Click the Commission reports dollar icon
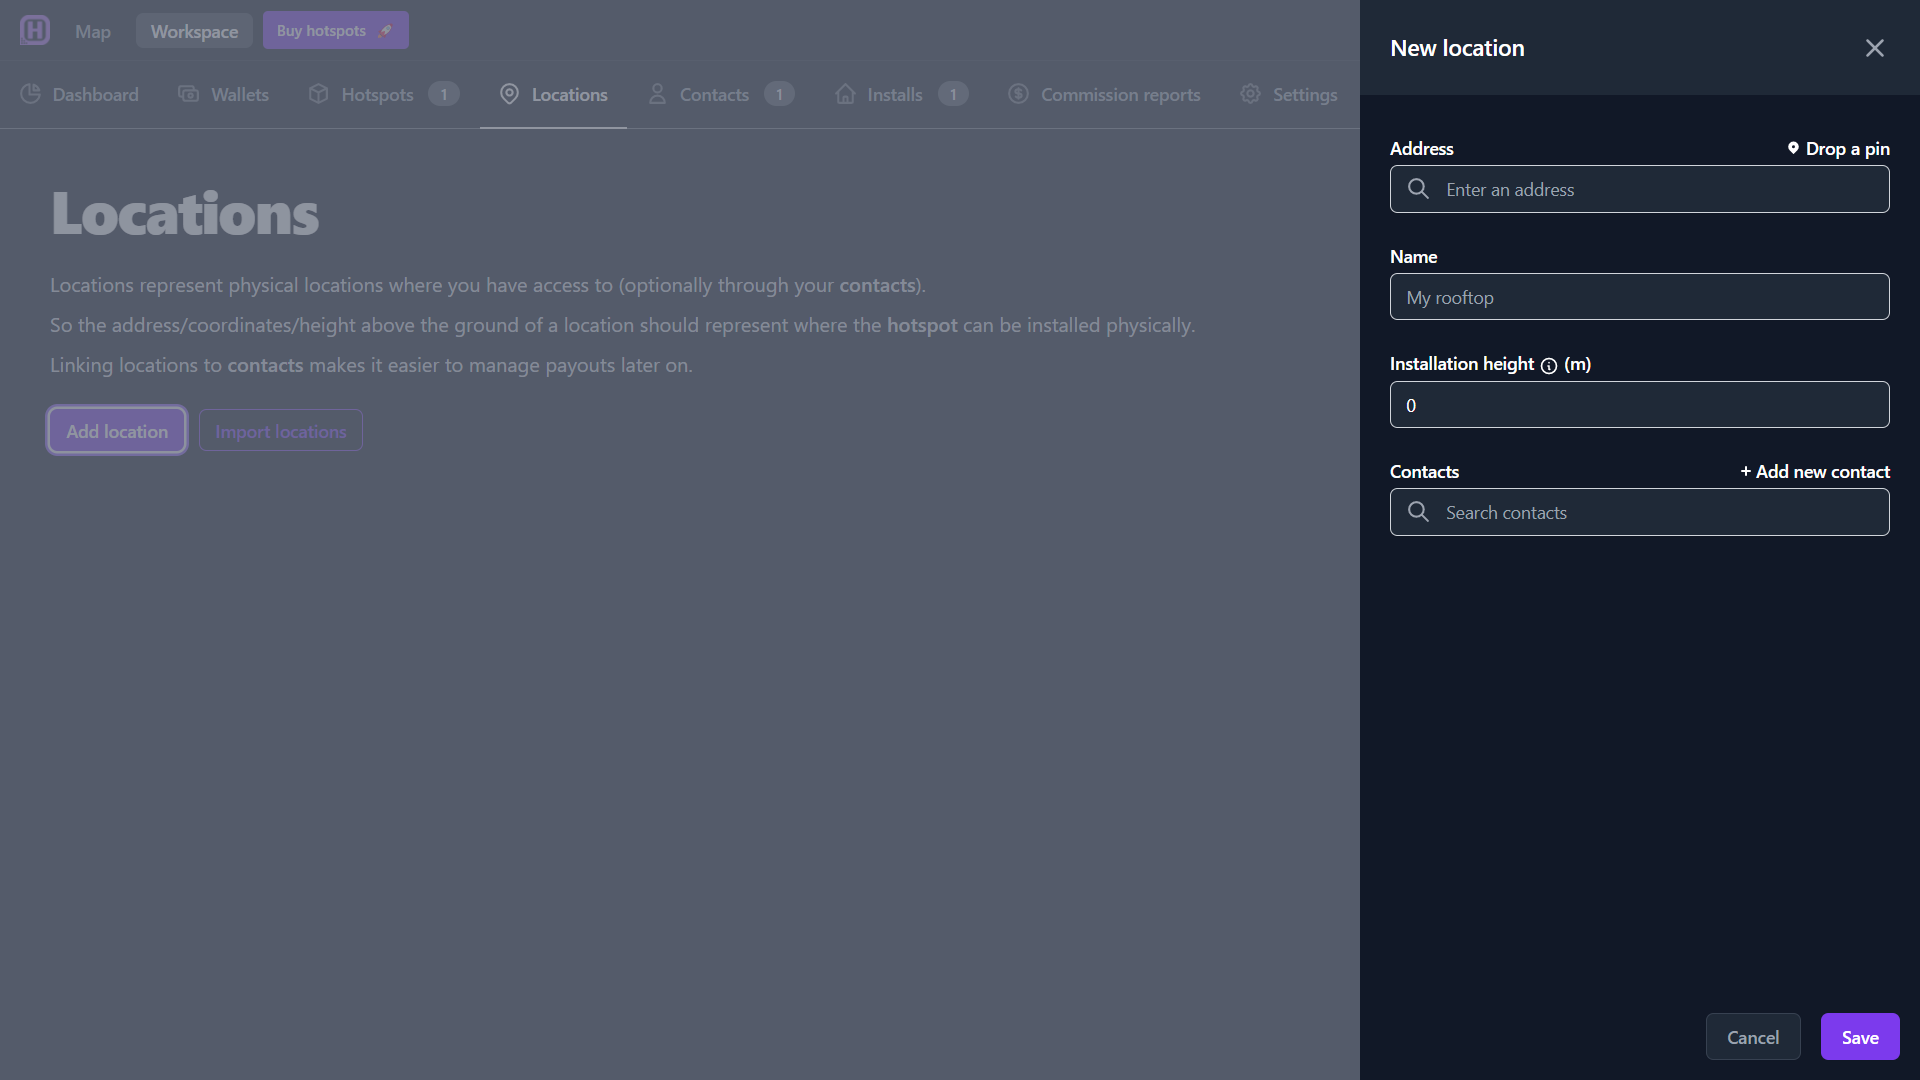 tap(1018, 94)
